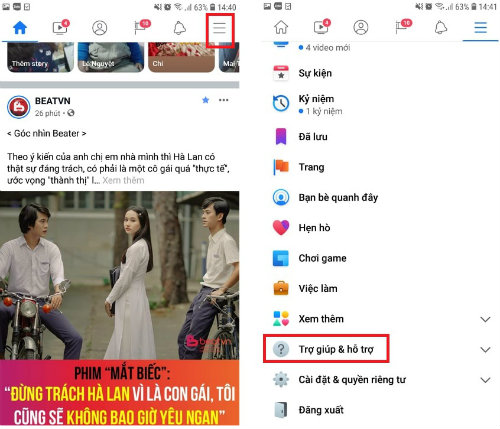This screenshot has width=500, height=429.
Task: View Chi's story card
Action: point(181,57)
